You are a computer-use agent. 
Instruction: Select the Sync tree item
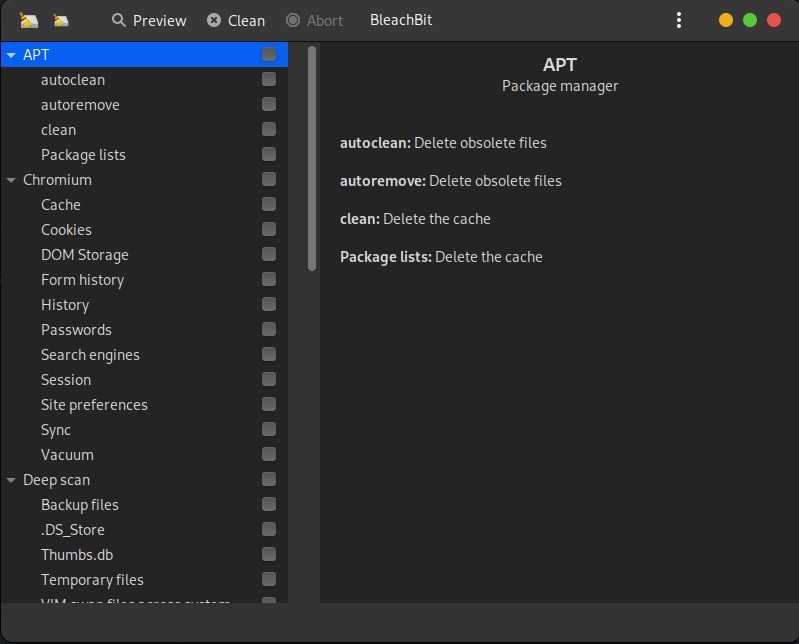[56, 430]
